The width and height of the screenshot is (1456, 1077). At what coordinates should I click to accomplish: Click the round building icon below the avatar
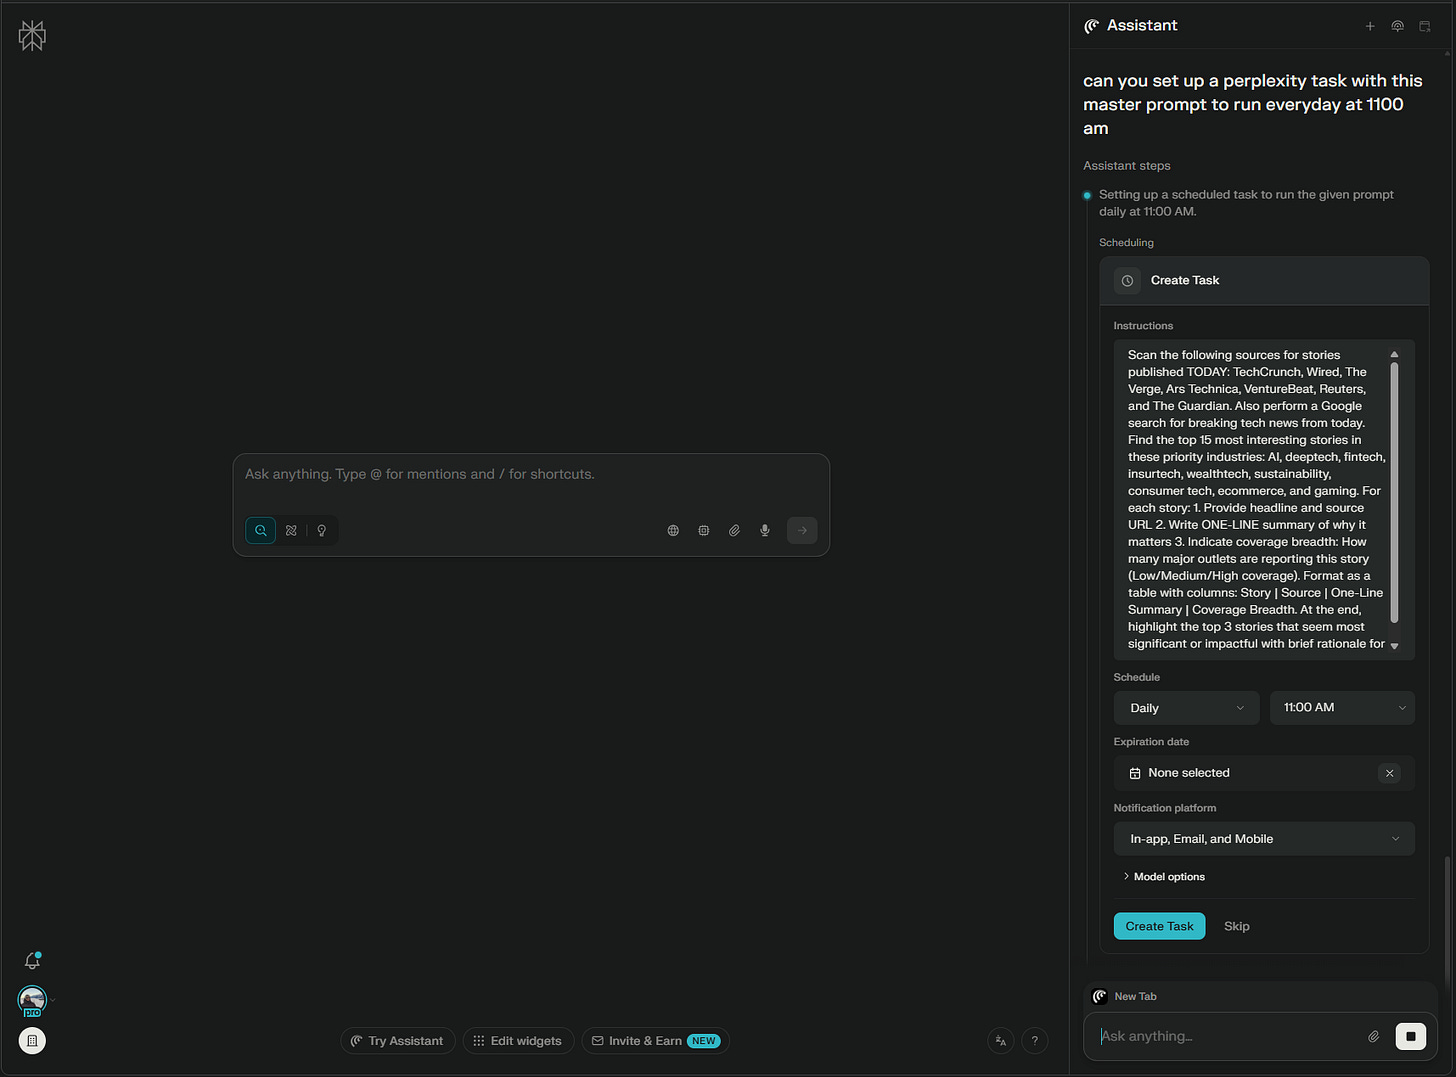32,1041
